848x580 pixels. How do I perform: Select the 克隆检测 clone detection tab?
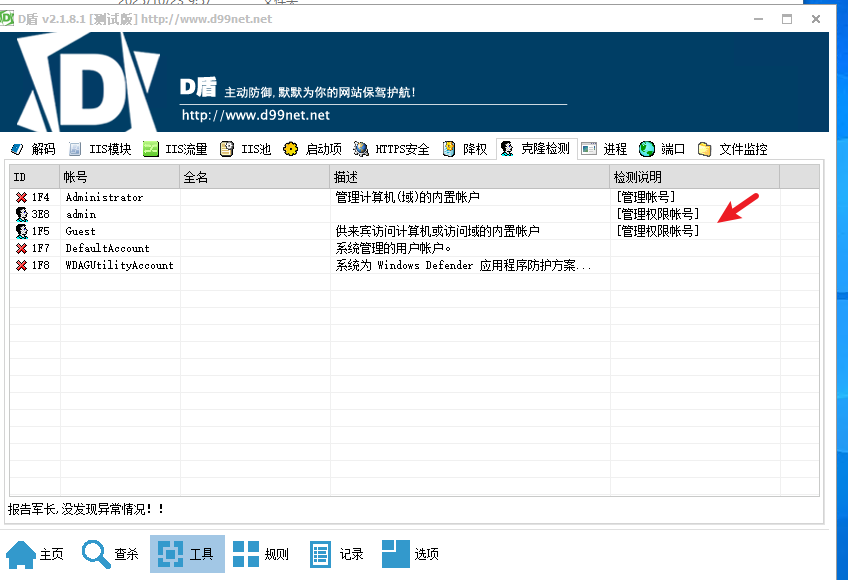(535, 149)
